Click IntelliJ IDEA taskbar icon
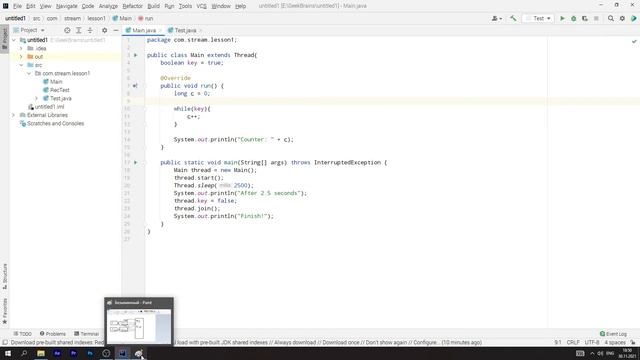Viewport: 640px width, 360px height. click(122, 353)
